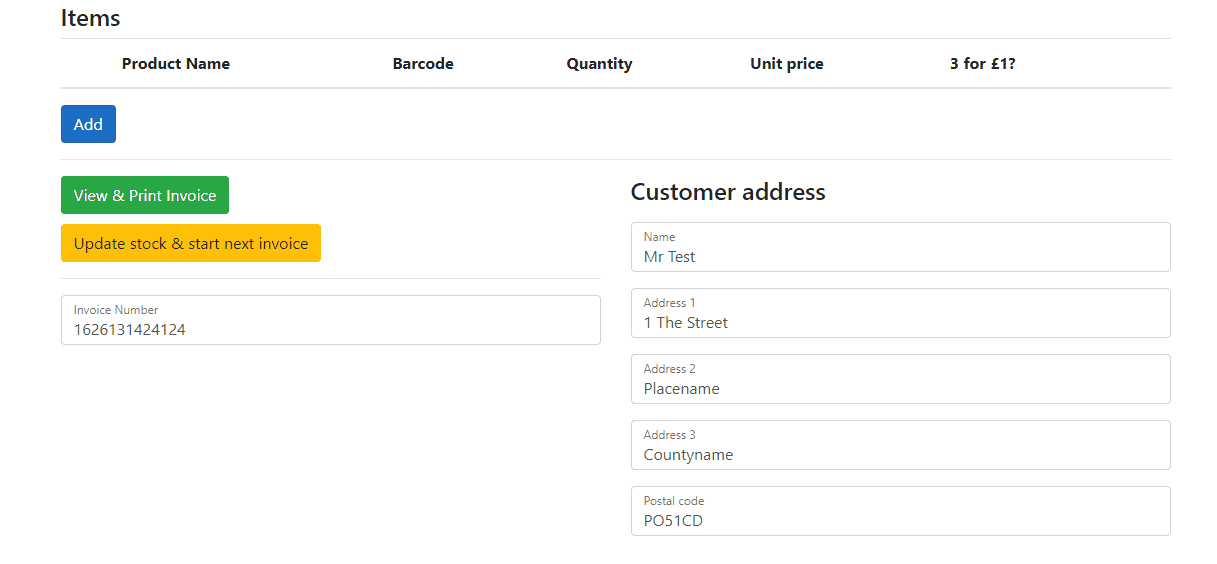Screen dimensions: 1217x564
Task: Focus the field containing Countyname
Action: tap(900, 445)
